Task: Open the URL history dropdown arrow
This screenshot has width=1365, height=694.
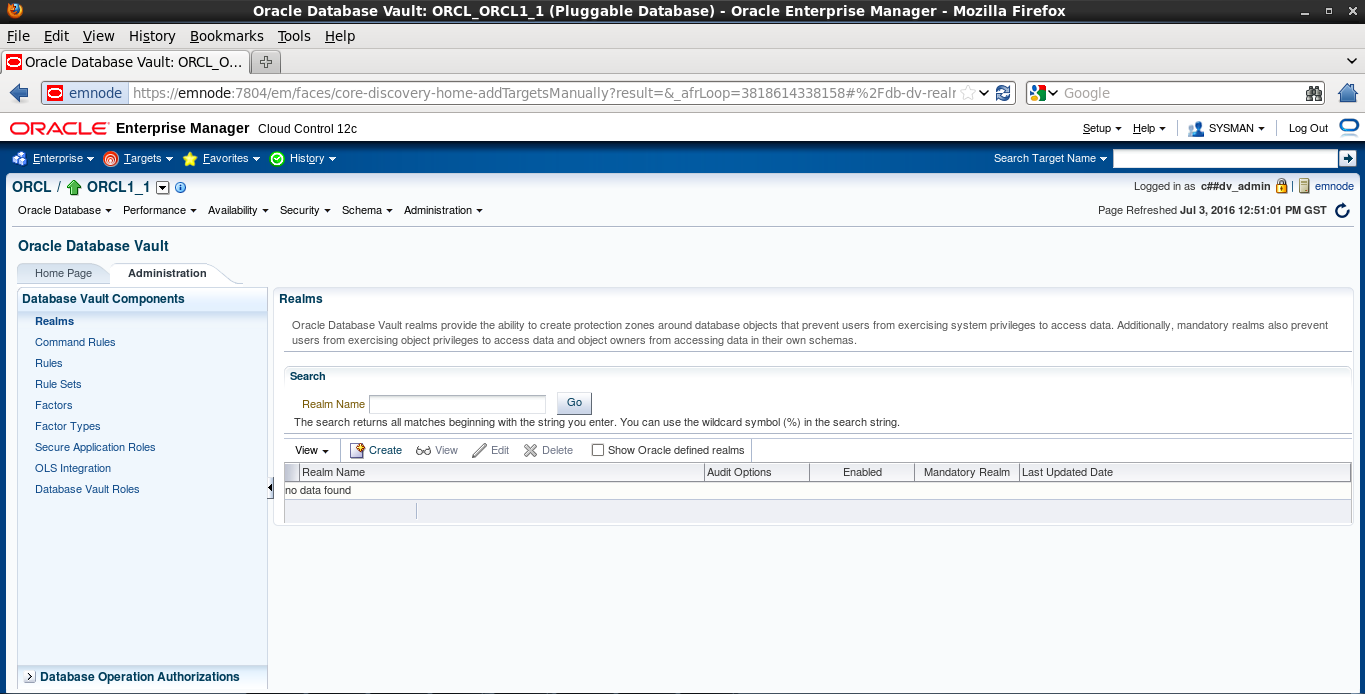Action: click(x=985, y=93)
